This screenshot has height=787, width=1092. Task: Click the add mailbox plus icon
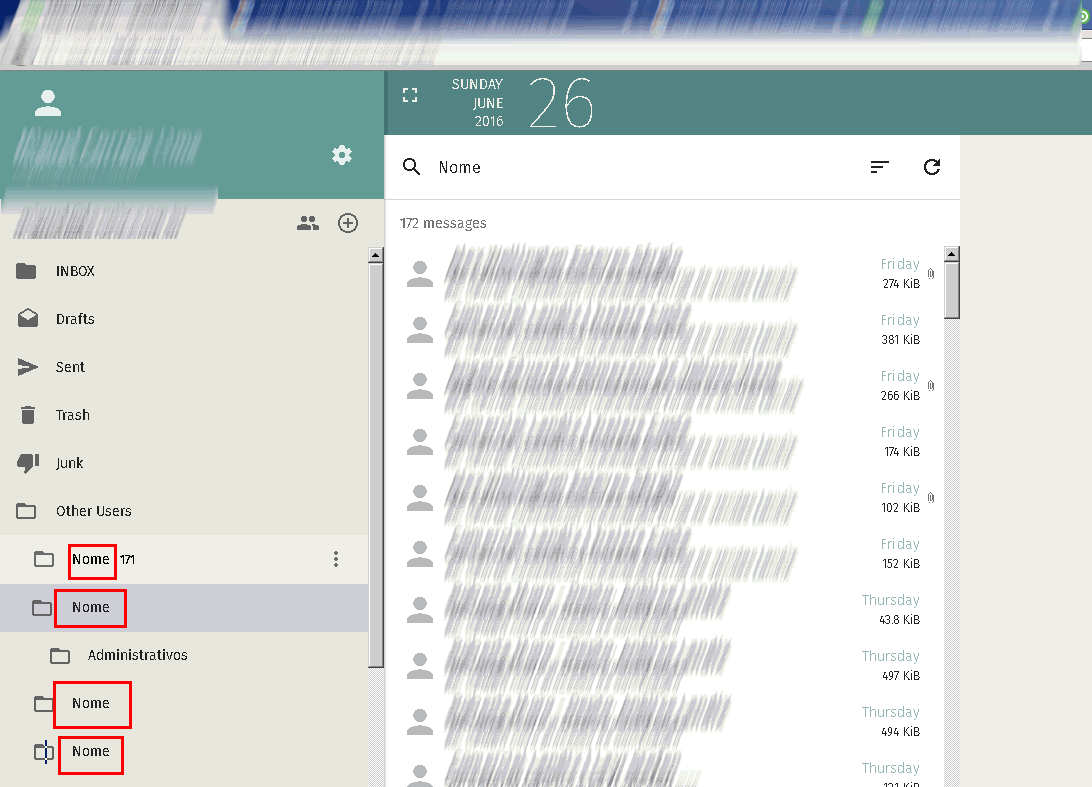click(348, 223)
